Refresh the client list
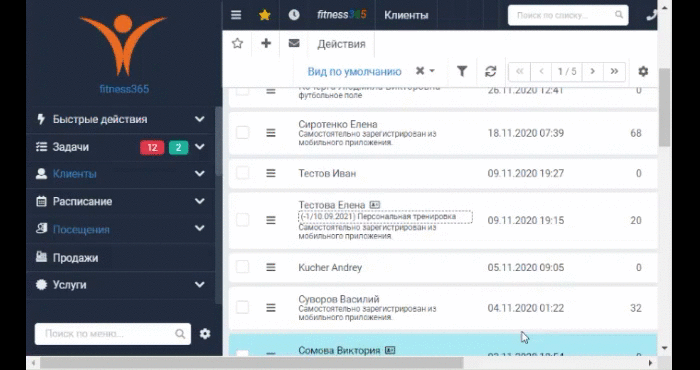 (491, 71)
